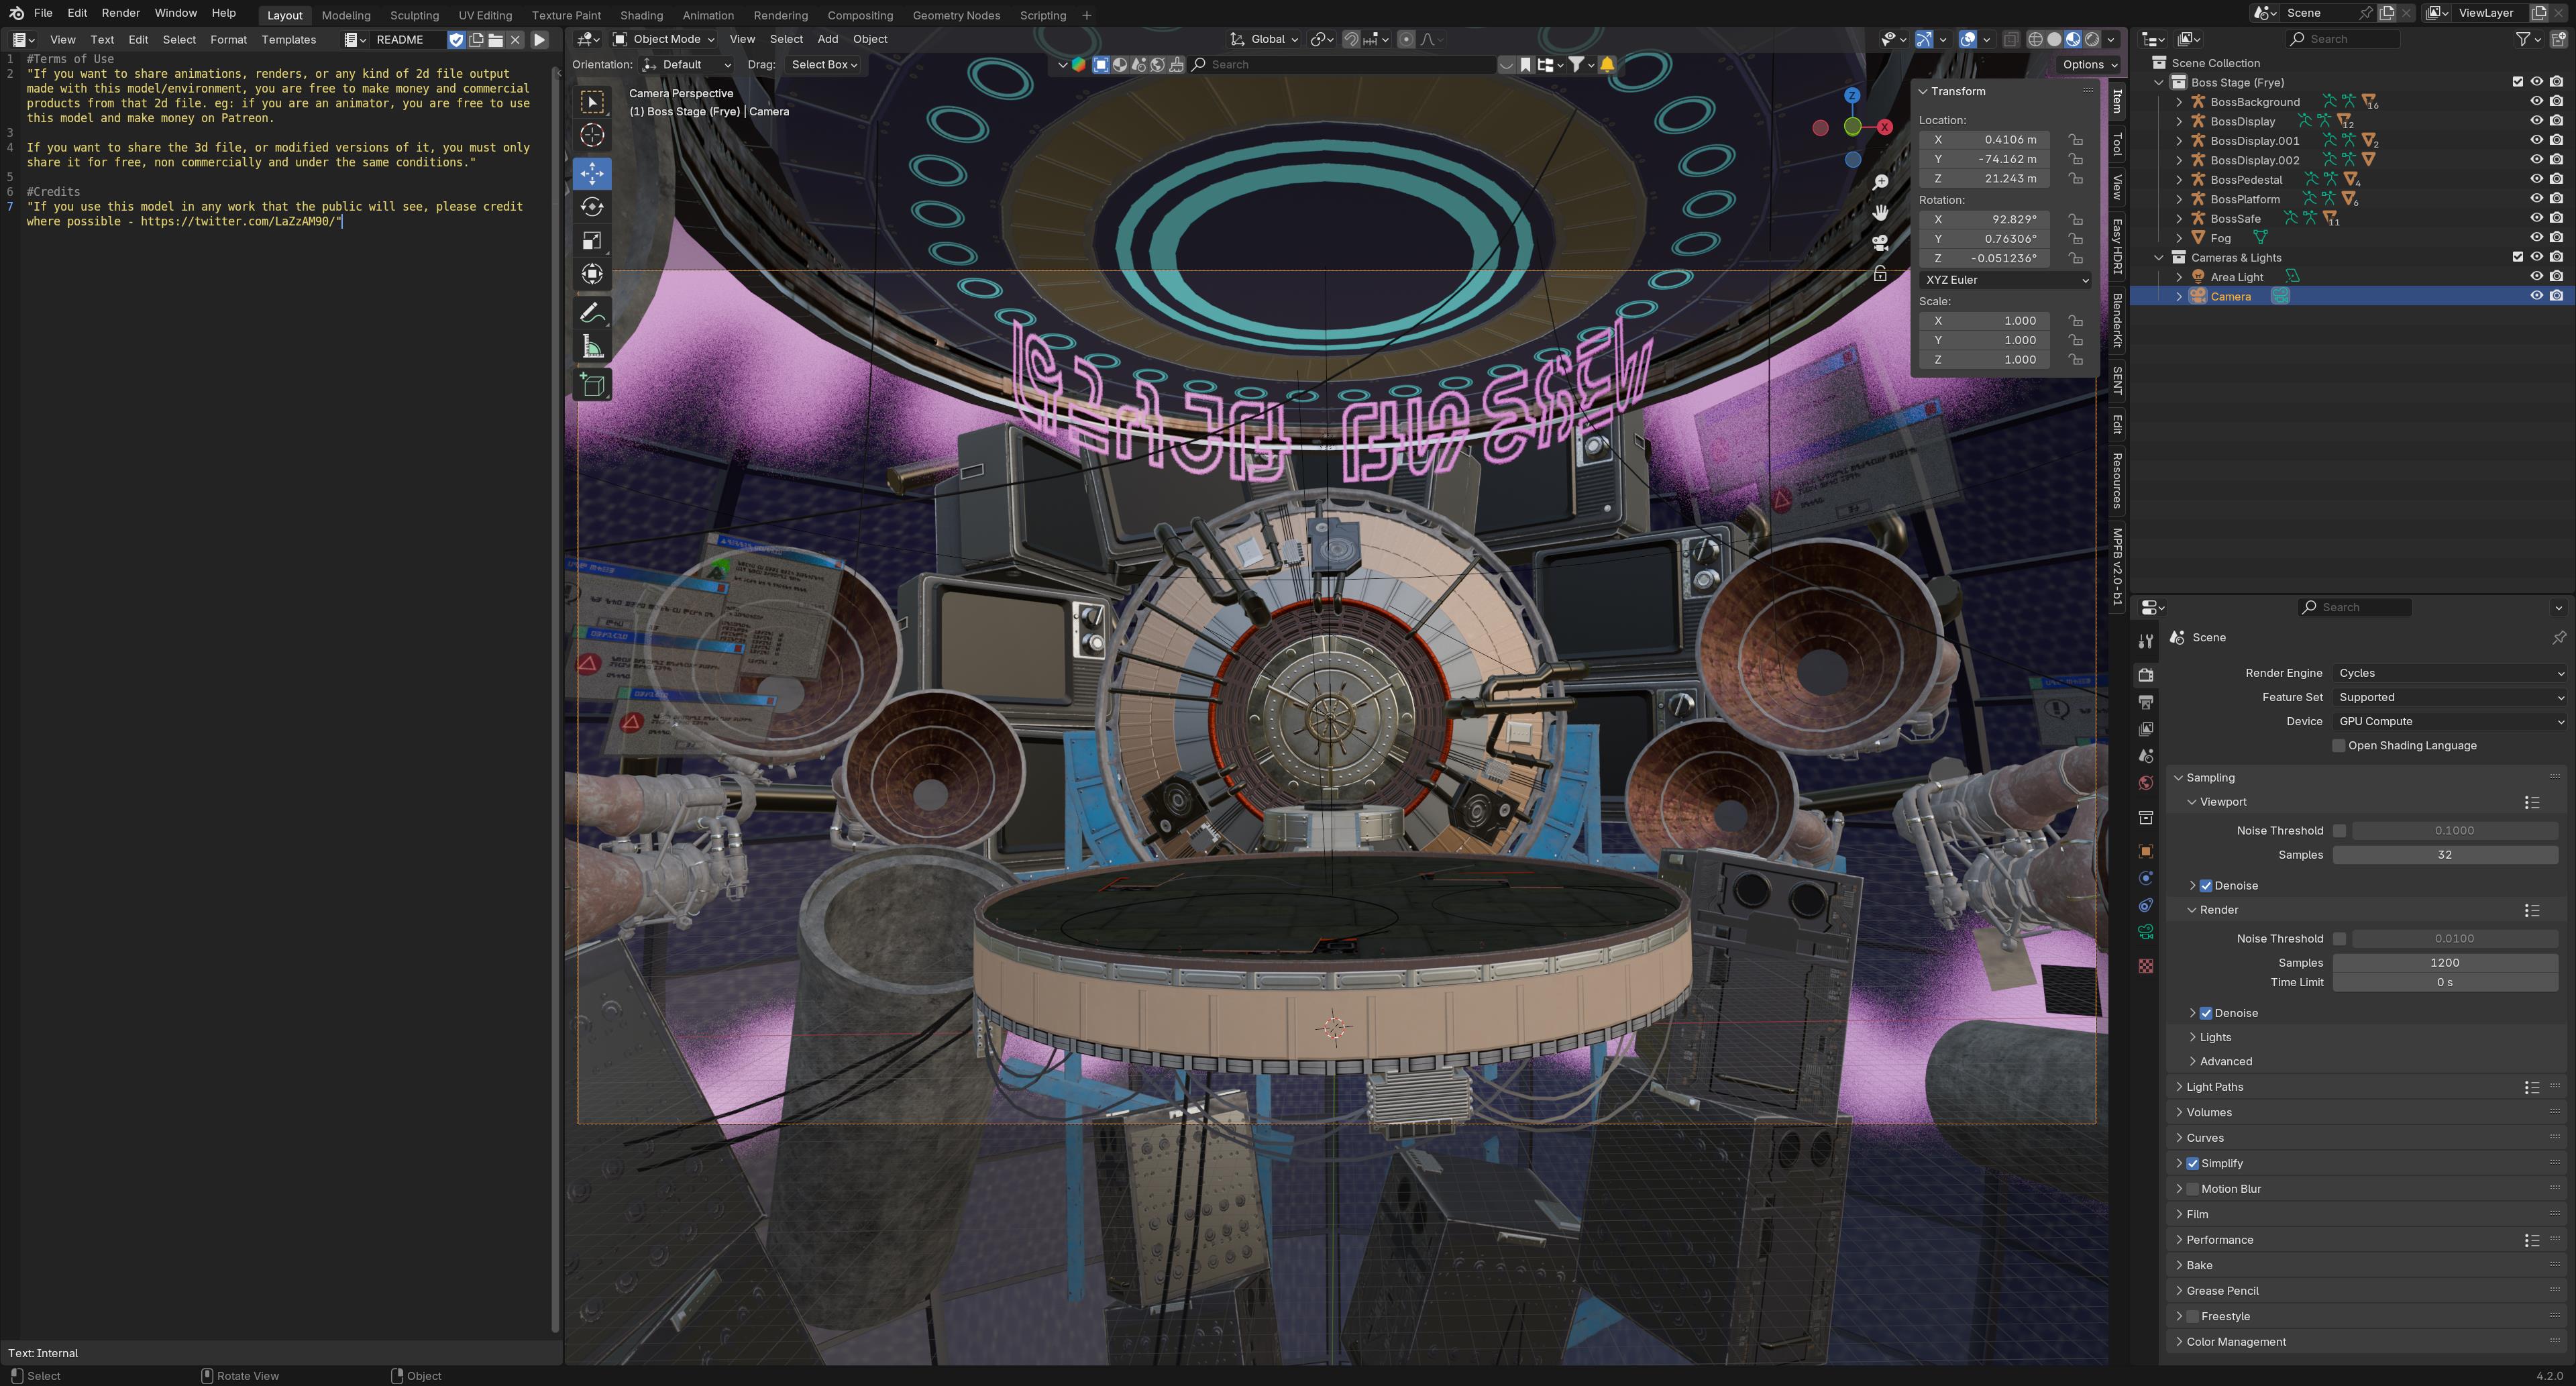Enable the Motion Blur checkbox

(x=2193, y=1190)
